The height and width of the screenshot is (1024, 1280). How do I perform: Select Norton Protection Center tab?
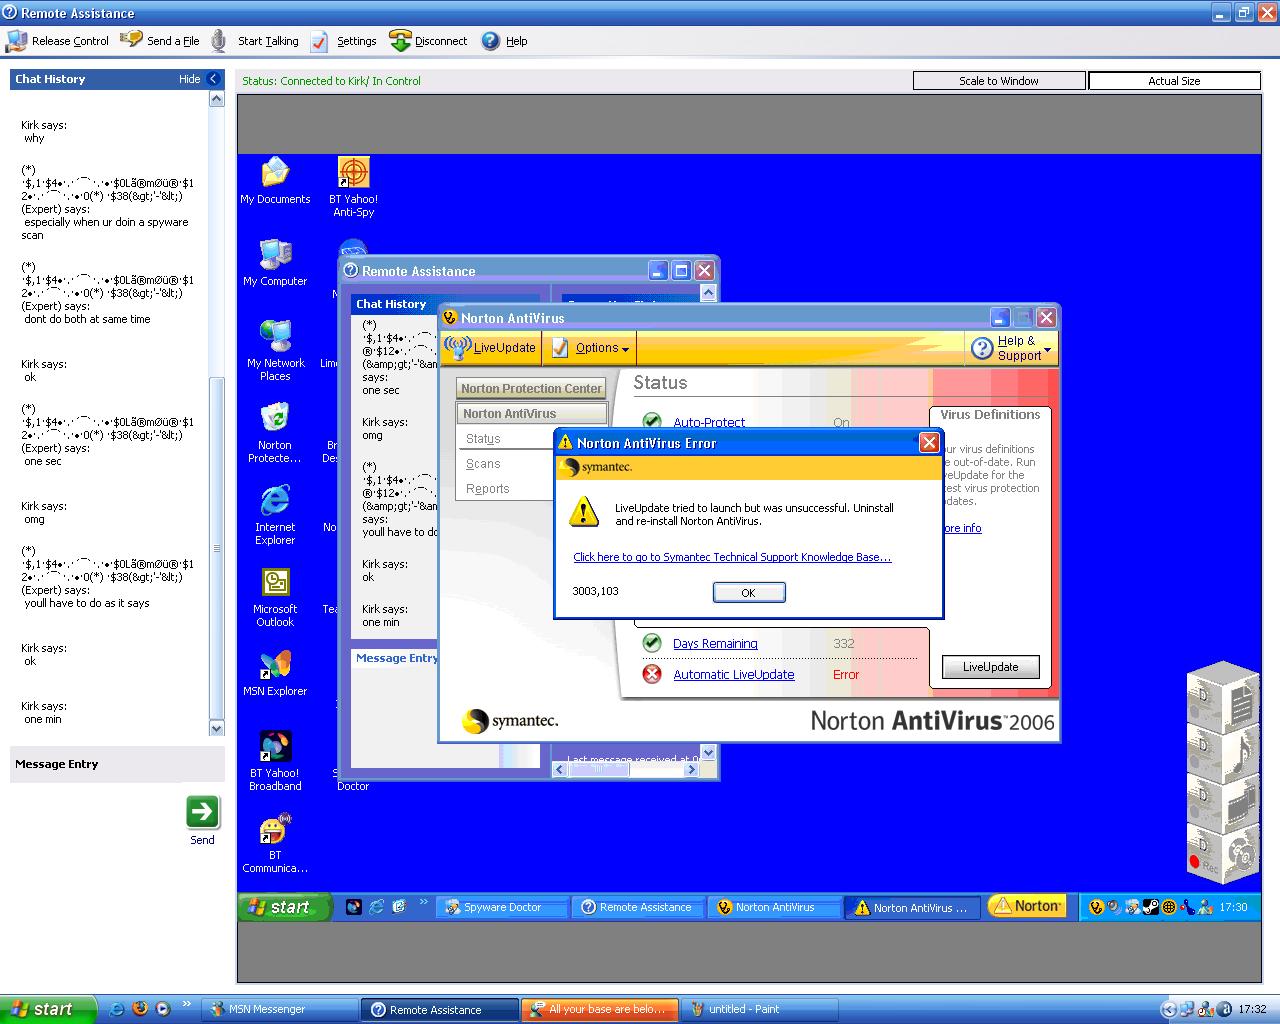click(532, 388)
